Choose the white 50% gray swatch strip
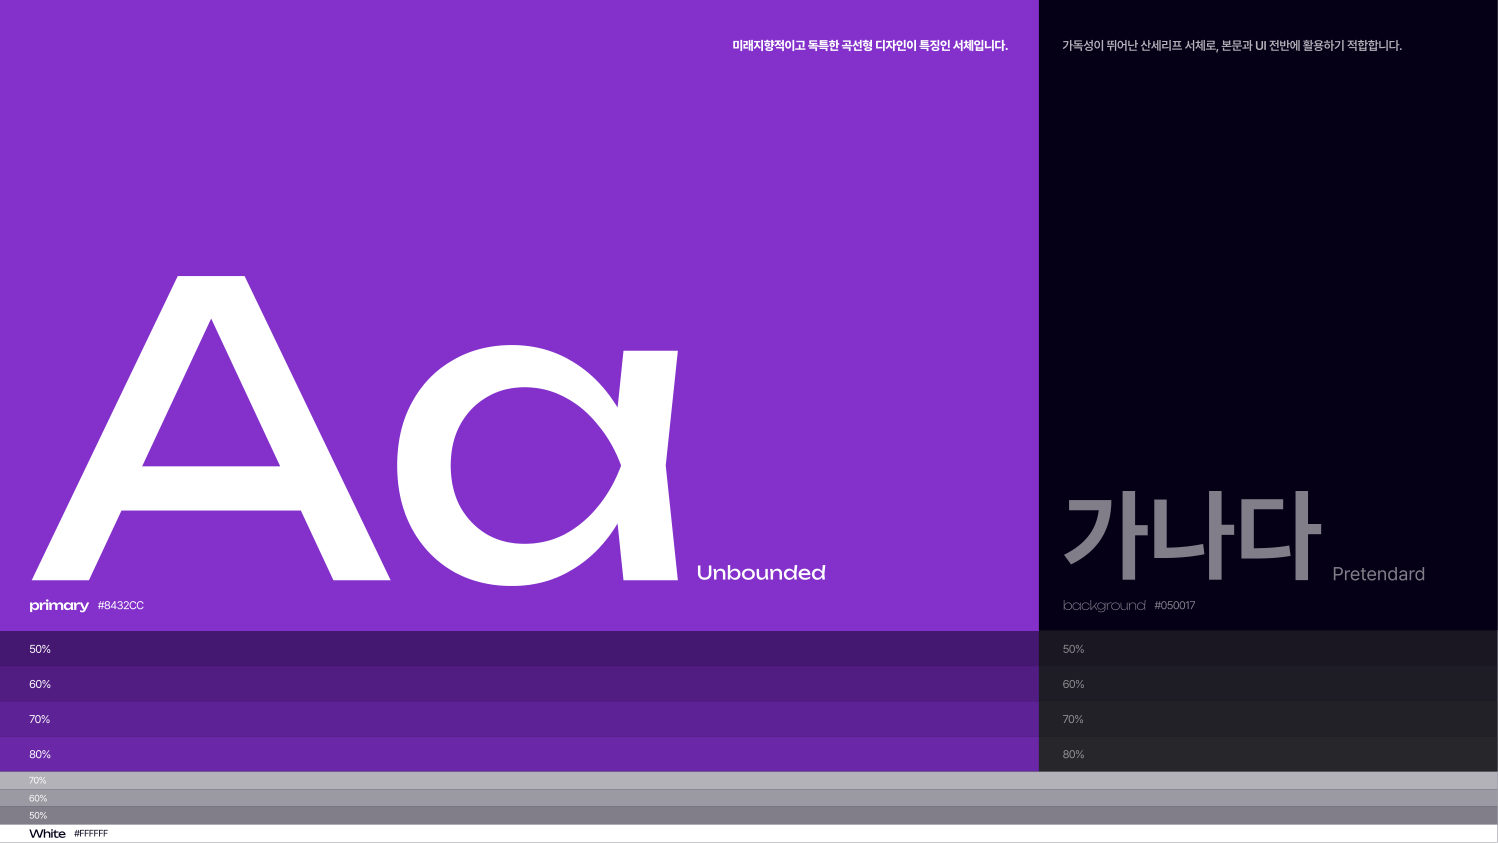 coord(749,816)
